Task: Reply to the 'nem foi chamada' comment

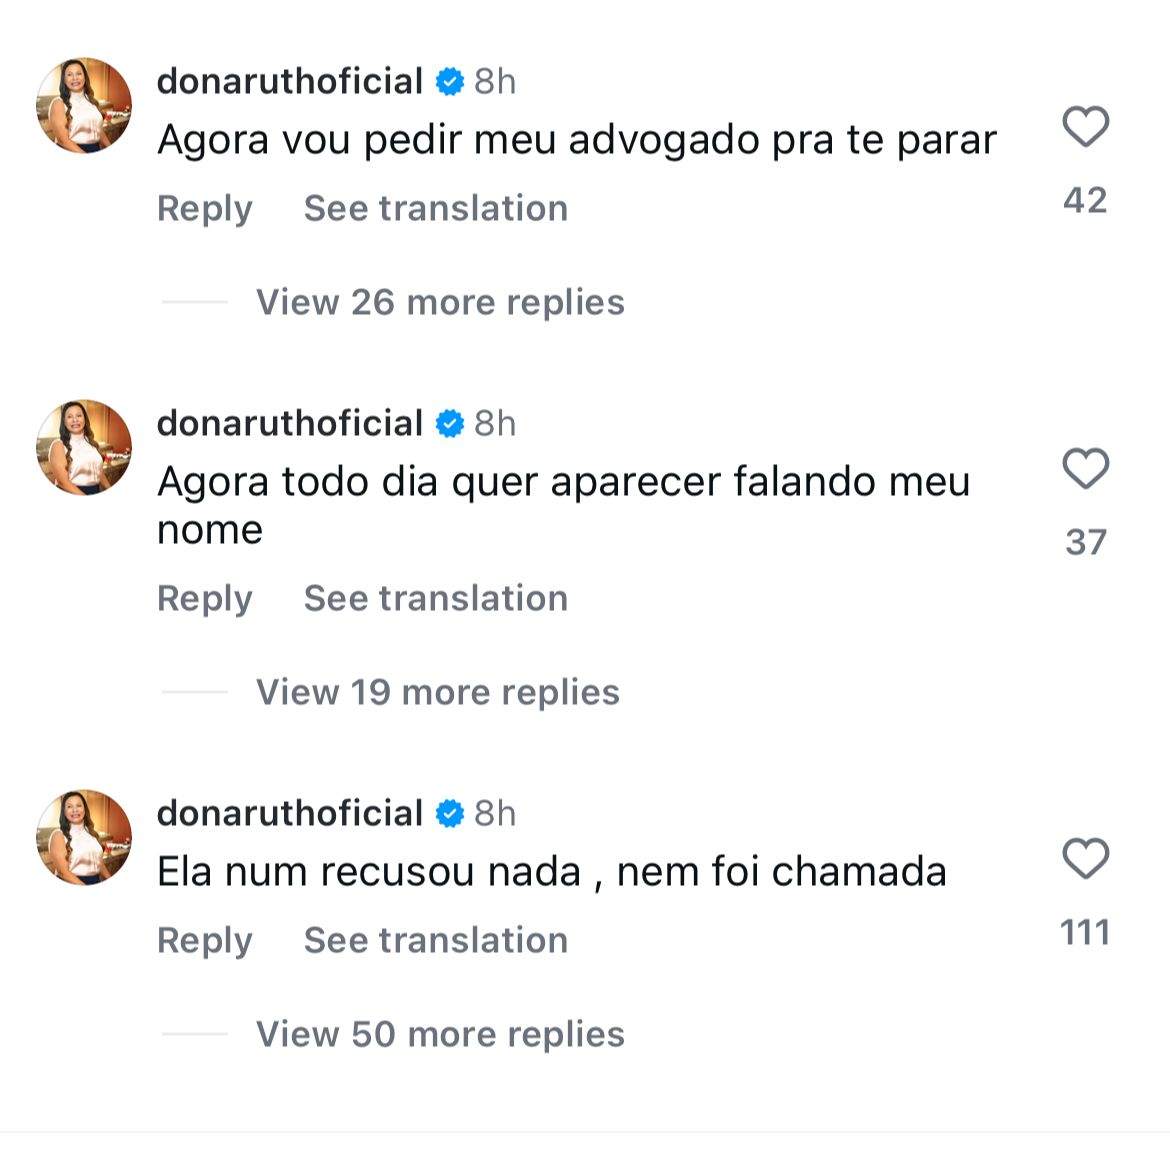Action: click(x=204, y=940)
